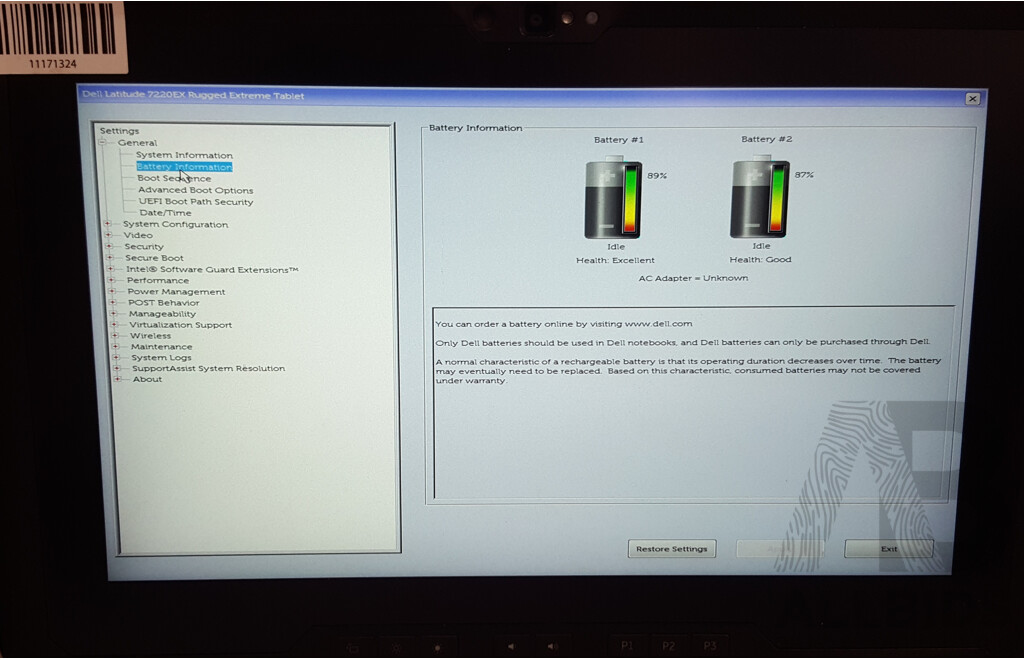Select the Maintenance category label

tap(161, 347)
